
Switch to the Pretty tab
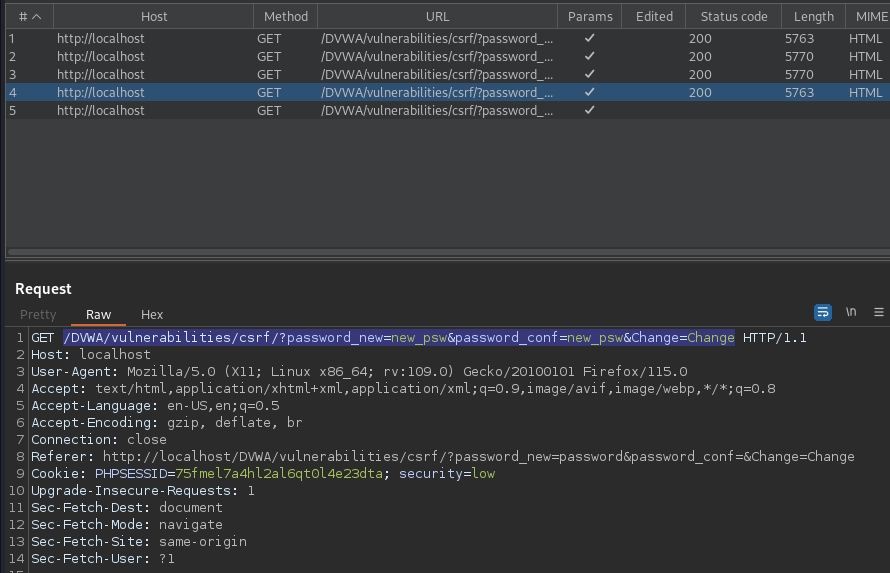pos(39,314)
